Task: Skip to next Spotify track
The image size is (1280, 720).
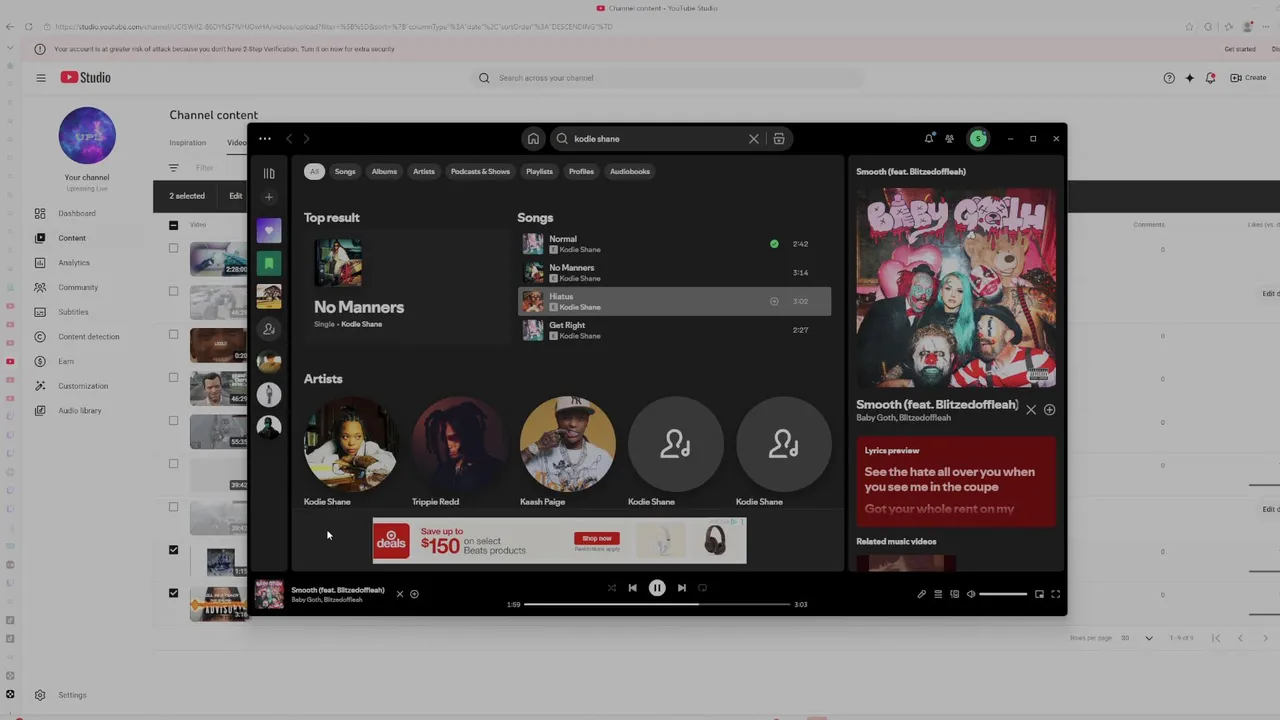Action: pyautogui.click(x=682, y=588)
